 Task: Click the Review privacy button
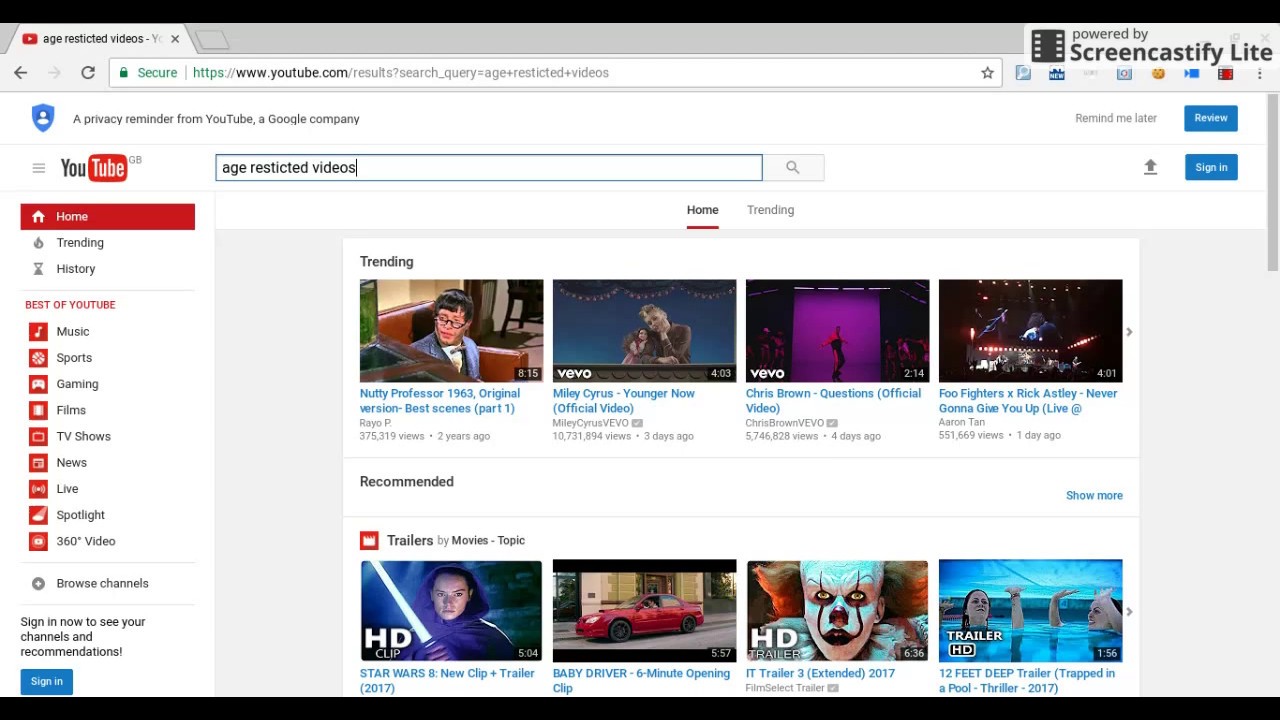[x=1211, y=118]
